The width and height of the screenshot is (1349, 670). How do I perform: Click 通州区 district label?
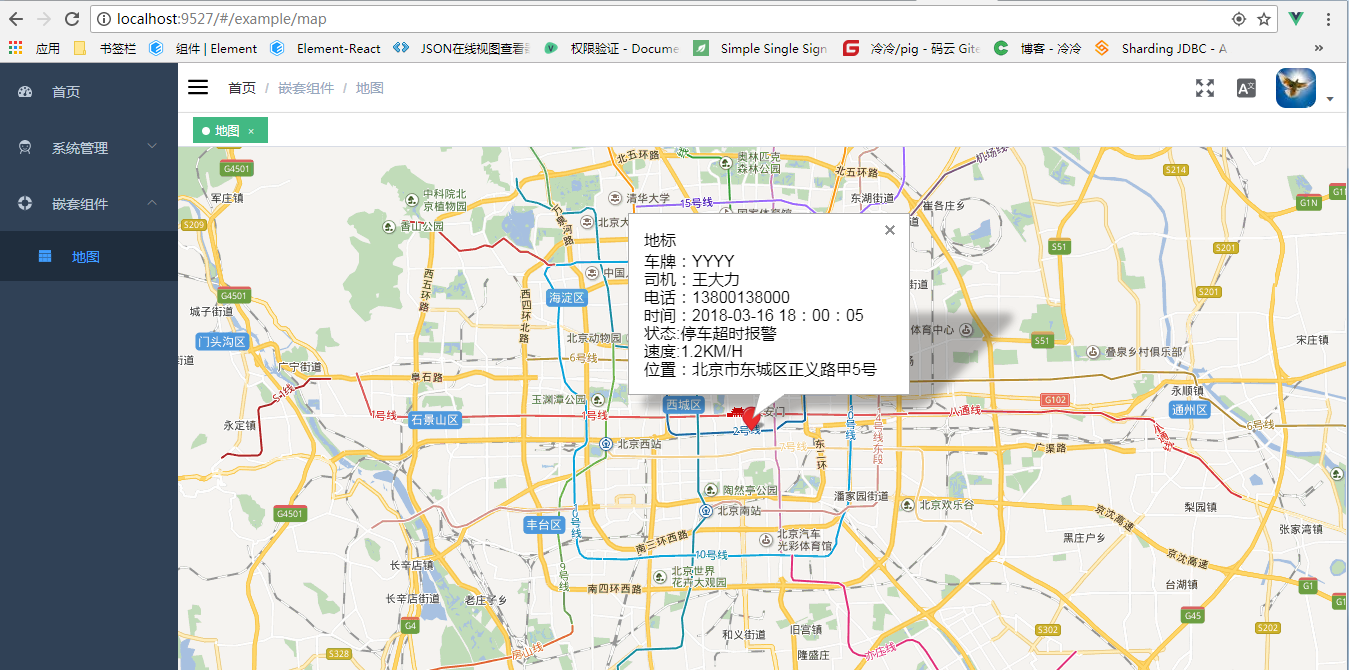[1190, 410]
